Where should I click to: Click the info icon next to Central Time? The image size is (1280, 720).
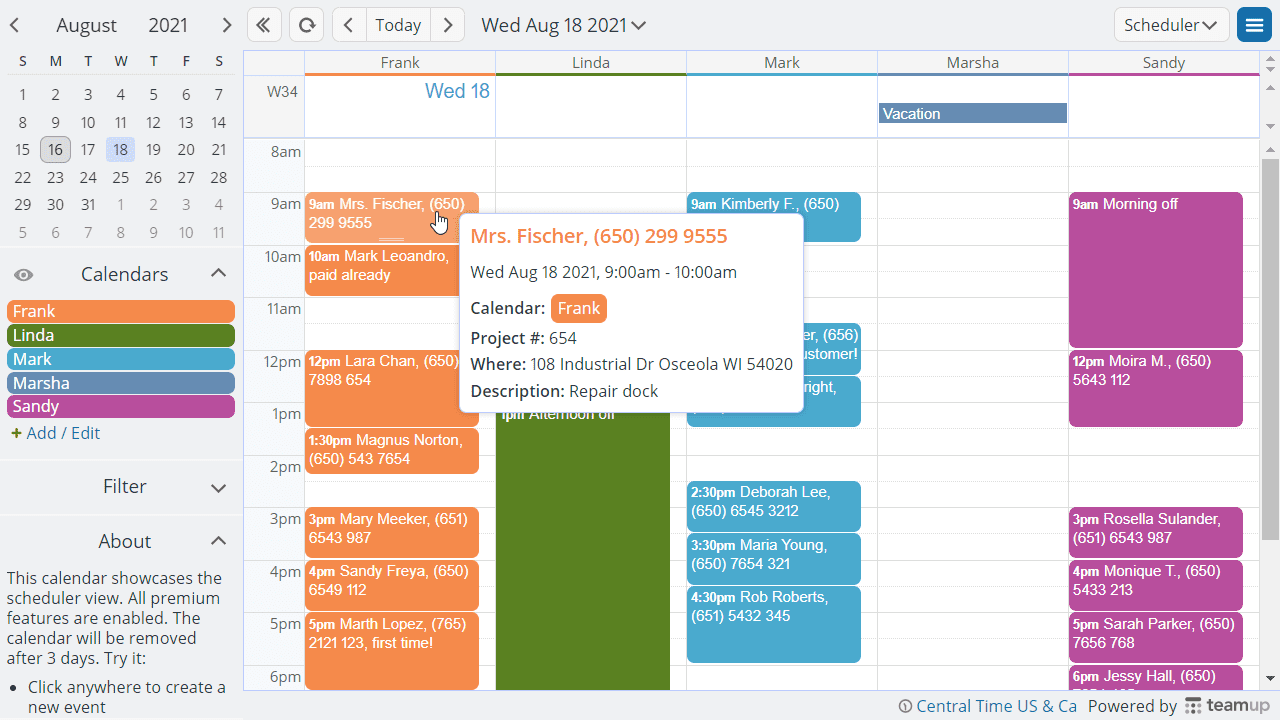[x=905, y=705]
